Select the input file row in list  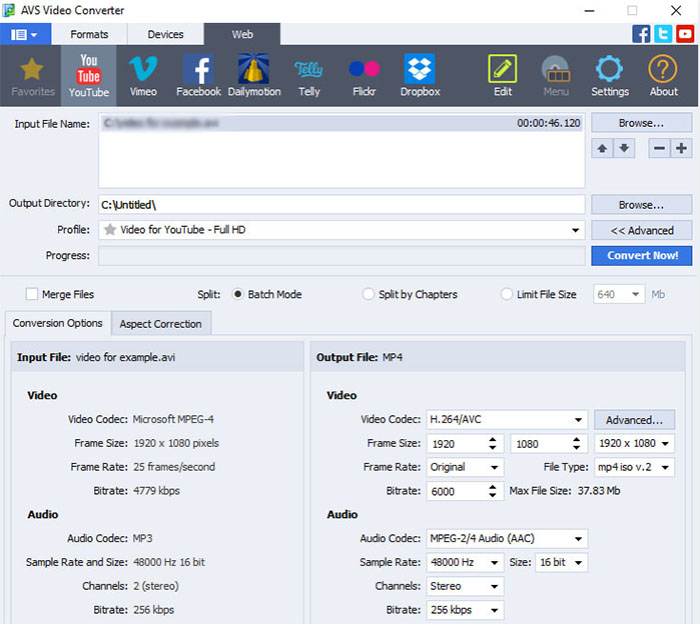342,123
